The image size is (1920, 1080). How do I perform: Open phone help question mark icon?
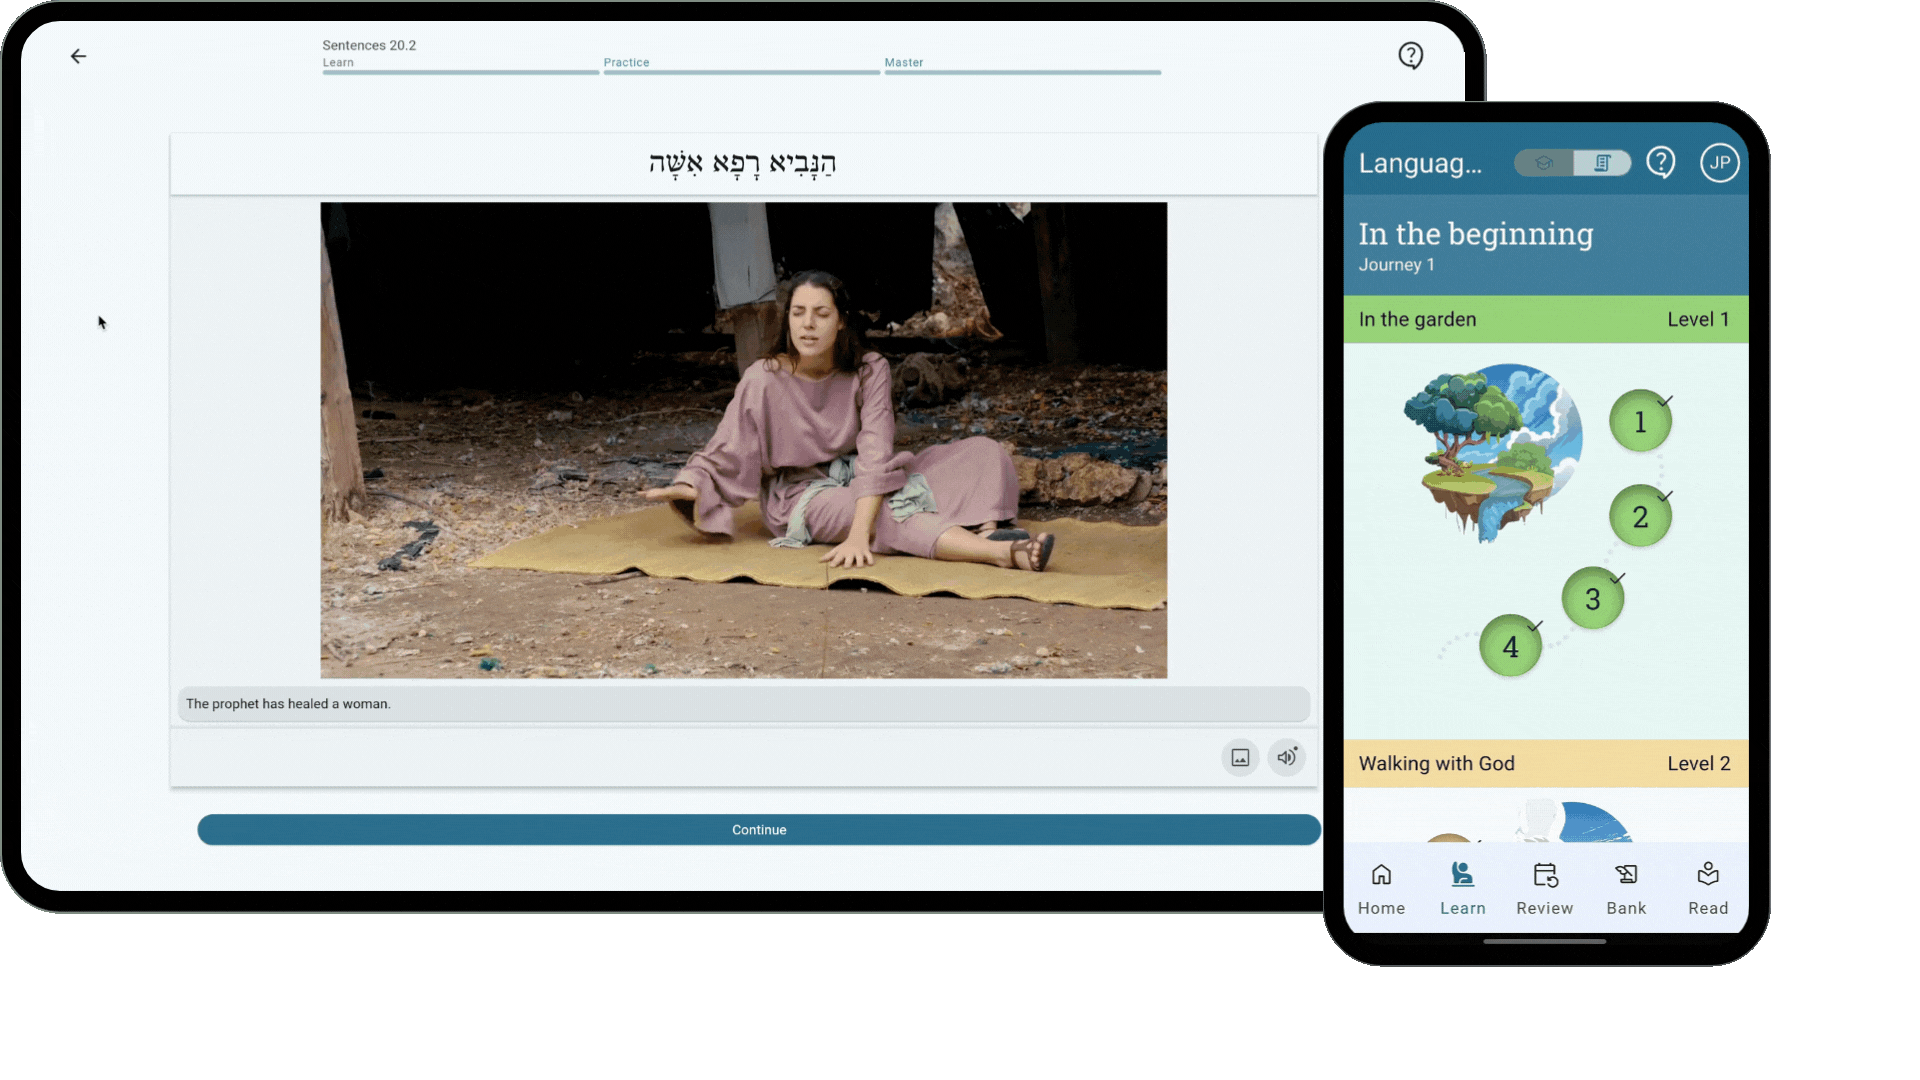pyautogui.click(x=1661, y=162)
